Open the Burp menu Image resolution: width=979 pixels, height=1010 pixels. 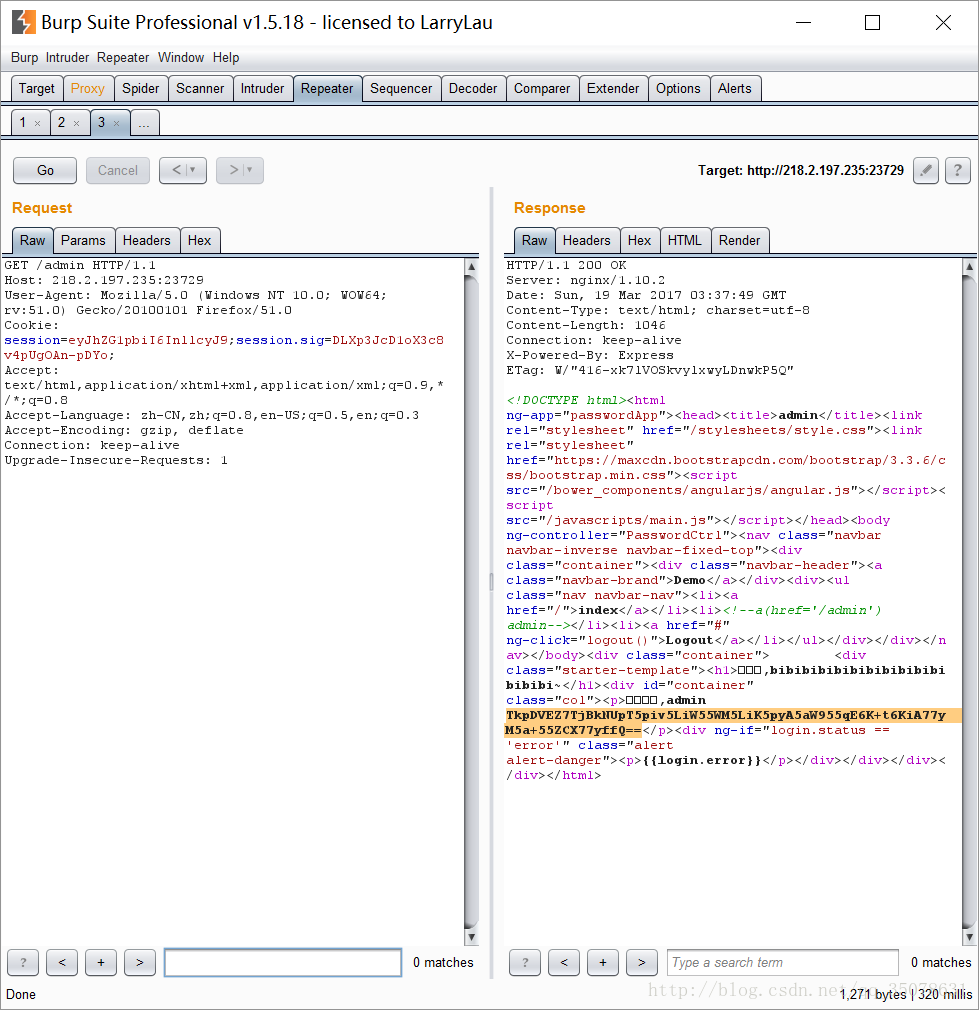pos(24,57)
